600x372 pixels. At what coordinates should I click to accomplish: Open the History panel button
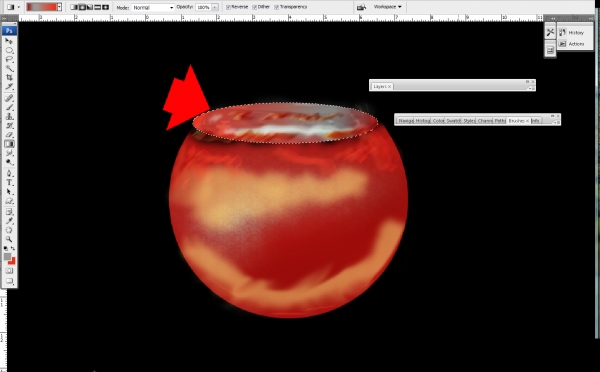click(x=572, y=33)
